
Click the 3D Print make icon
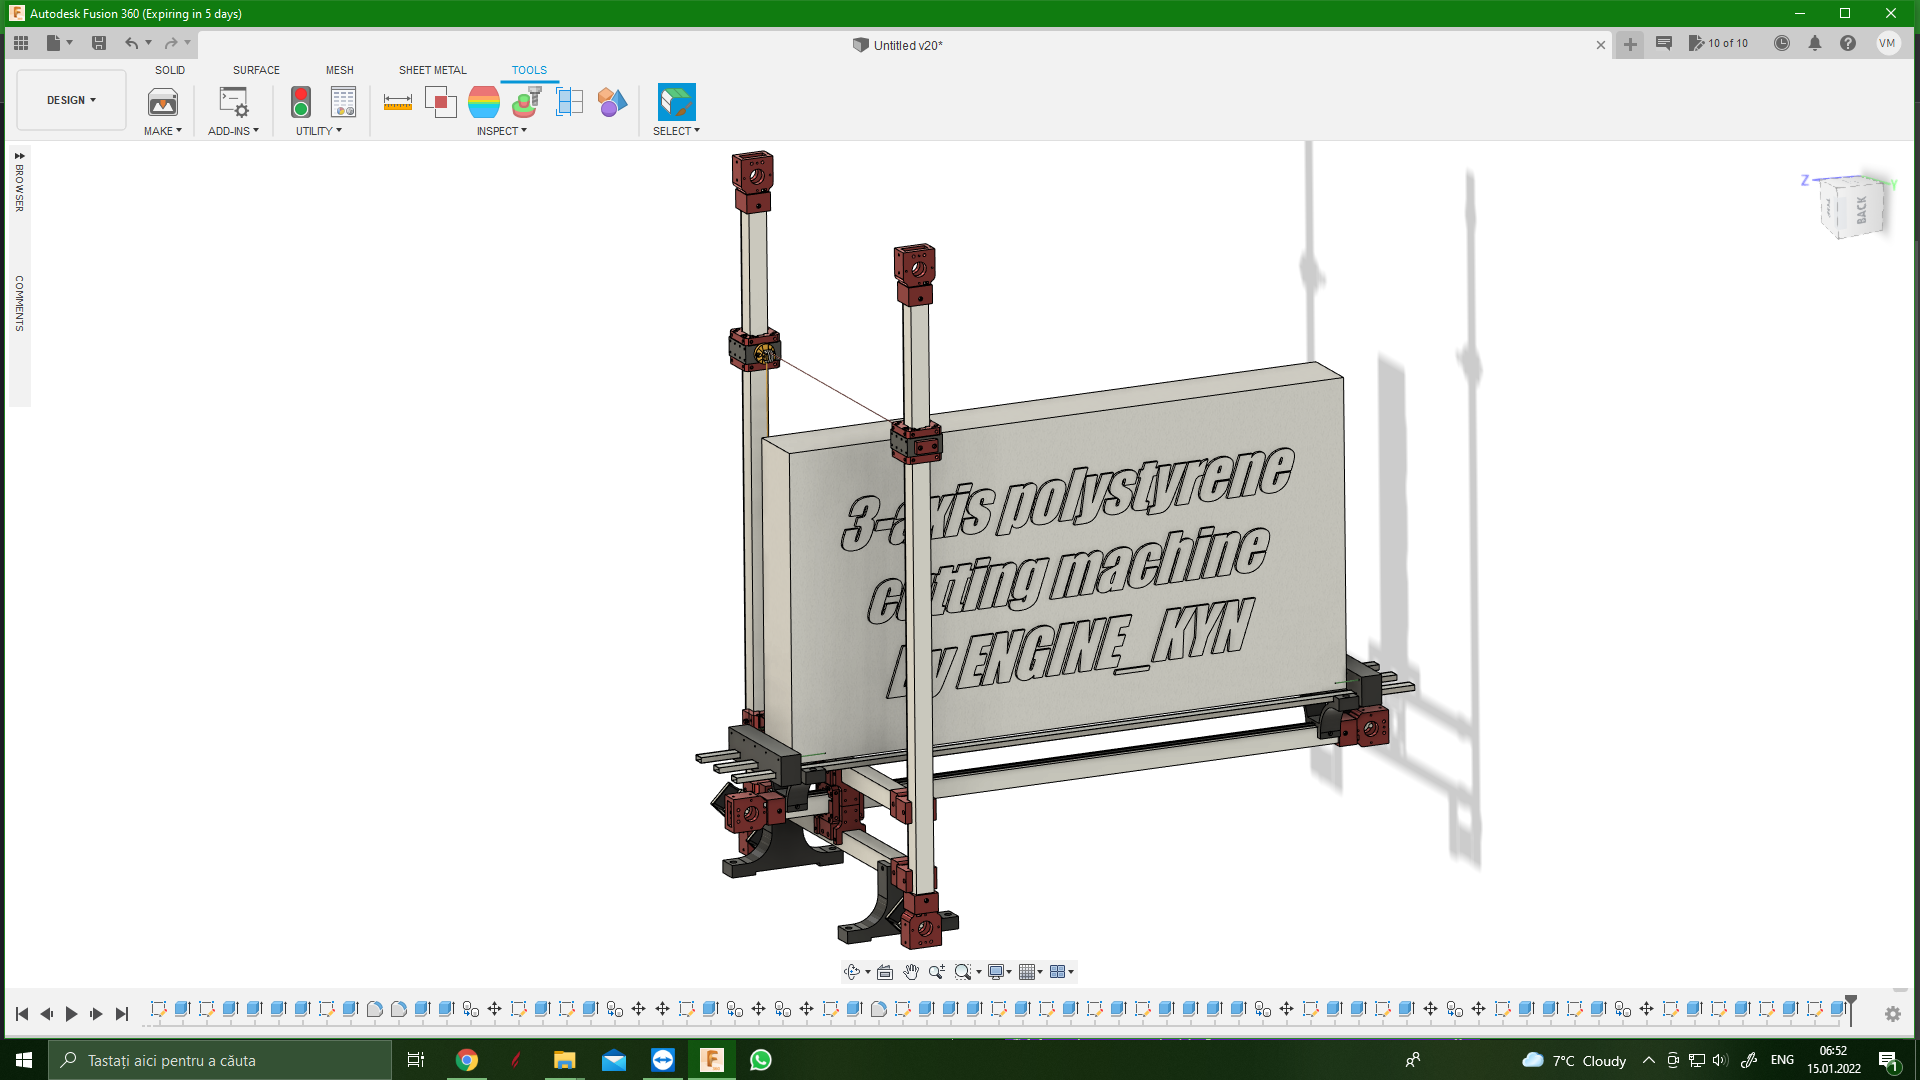pyautogui.click(x=162, y=102)
